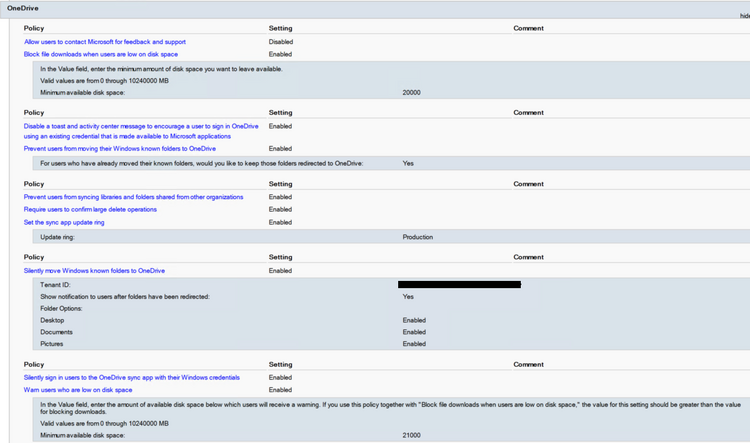The height and width of the screenshot is (443, 750).
Task: Collapse the OneDrive section header
Action: coord(22,8)
